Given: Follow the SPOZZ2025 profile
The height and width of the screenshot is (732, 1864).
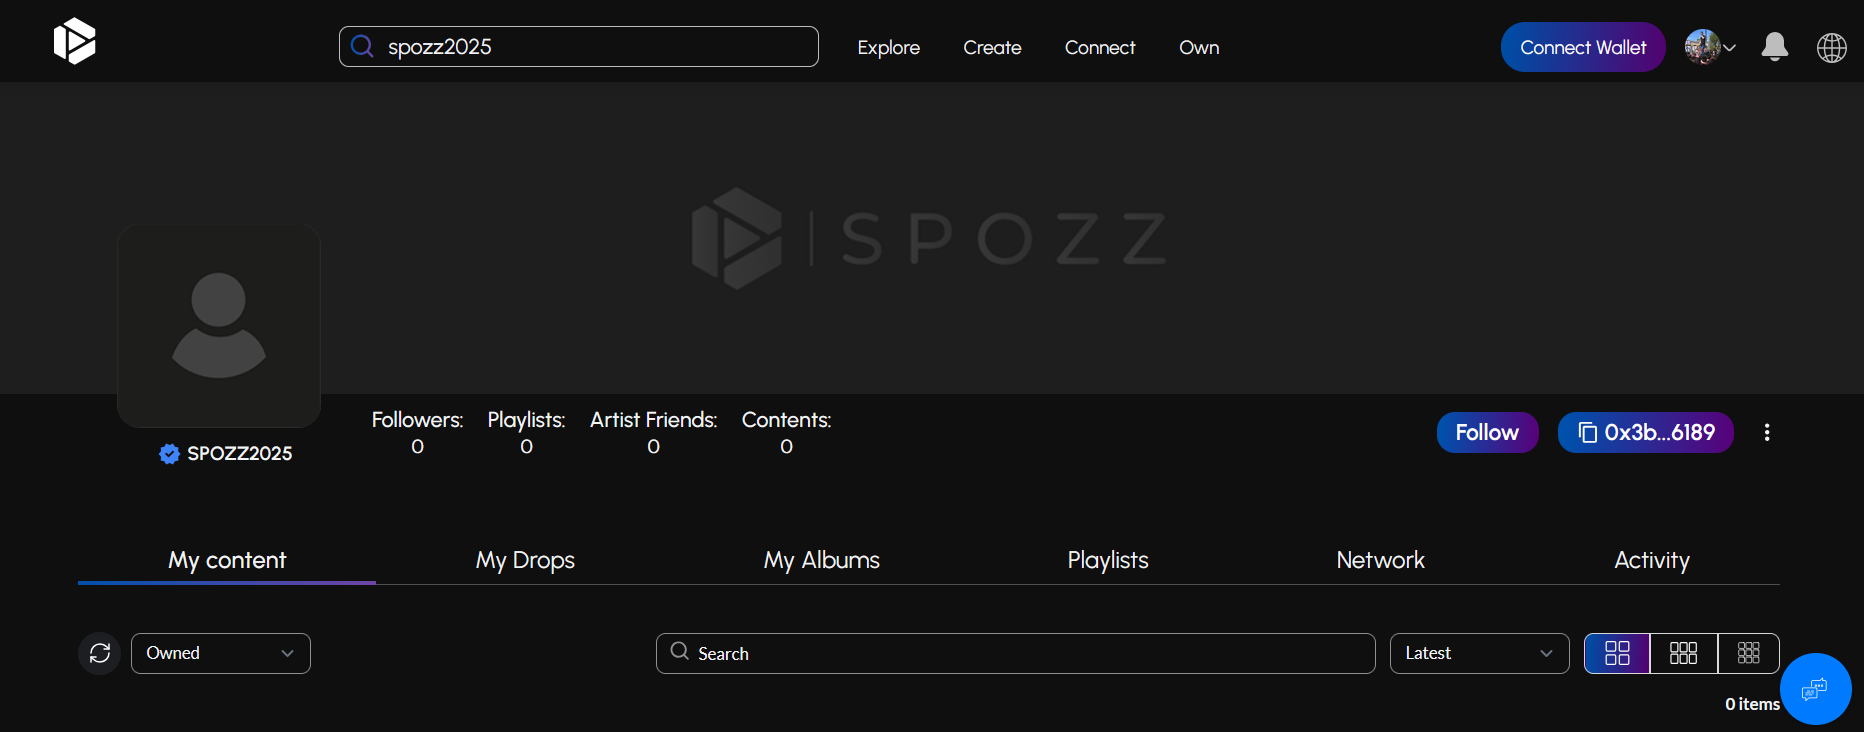Looking at the screenshot, I should [x=1487, y=432].
